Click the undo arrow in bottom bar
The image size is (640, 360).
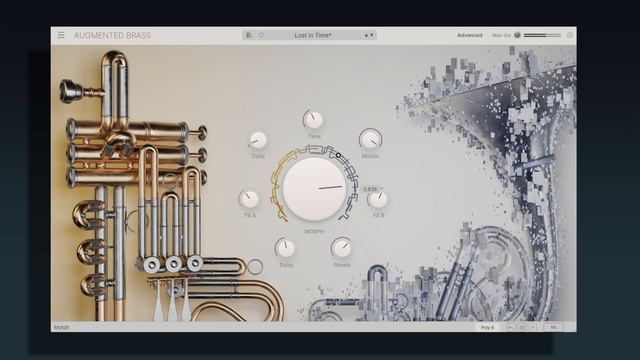[511, 327]
